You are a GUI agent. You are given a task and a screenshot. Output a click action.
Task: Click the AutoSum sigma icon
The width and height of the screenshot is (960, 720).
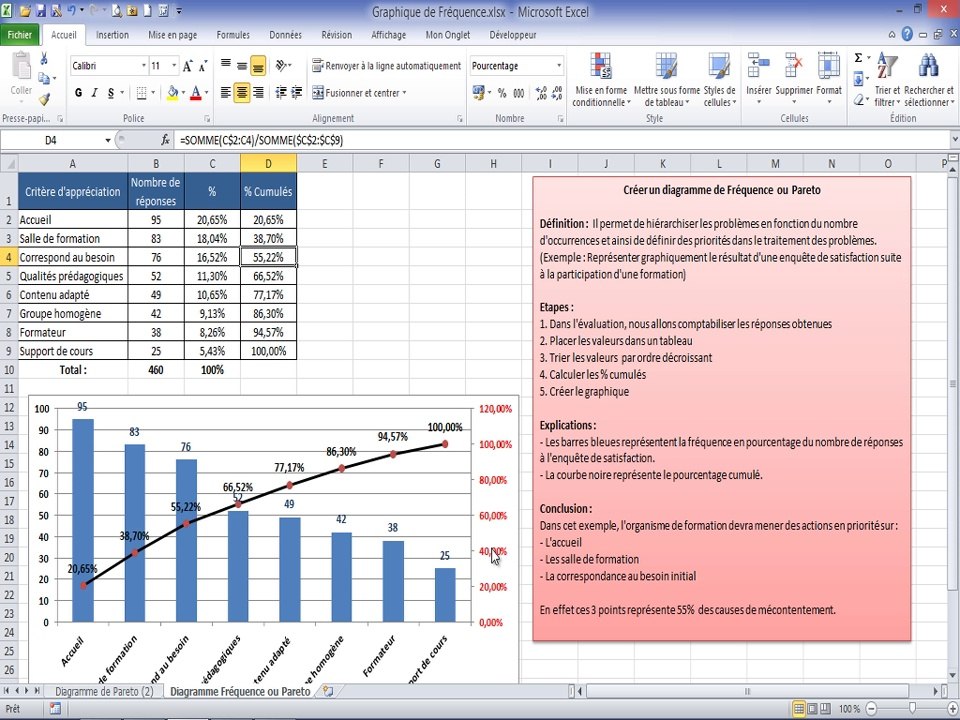point(858,58)
